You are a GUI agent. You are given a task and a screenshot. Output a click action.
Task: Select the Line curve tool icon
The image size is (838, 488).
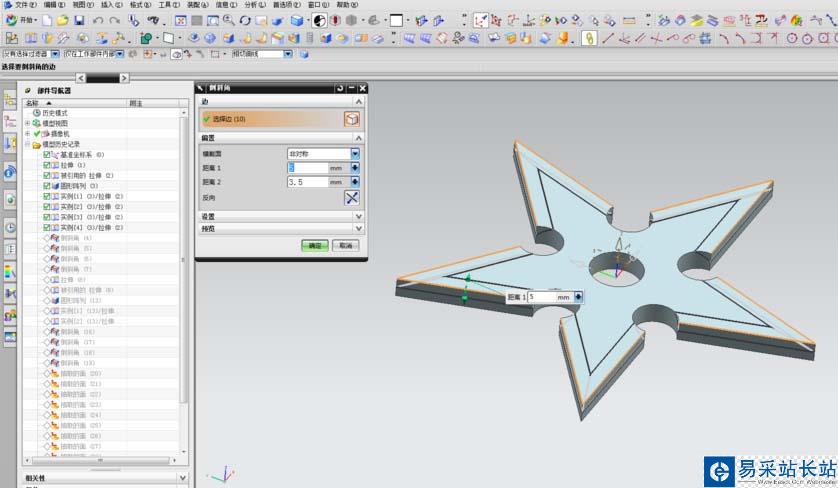608,38
